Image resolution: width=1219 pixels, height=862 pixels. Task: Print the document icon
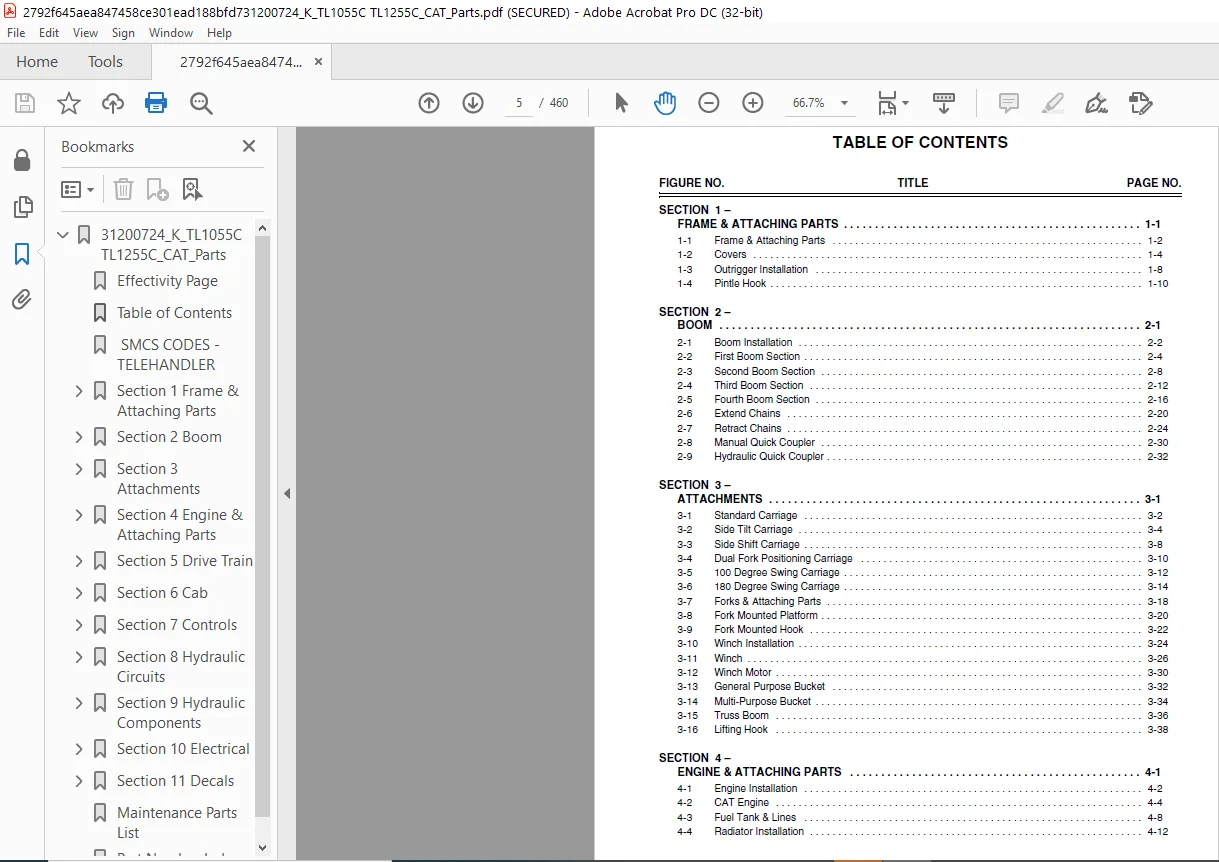156,103
